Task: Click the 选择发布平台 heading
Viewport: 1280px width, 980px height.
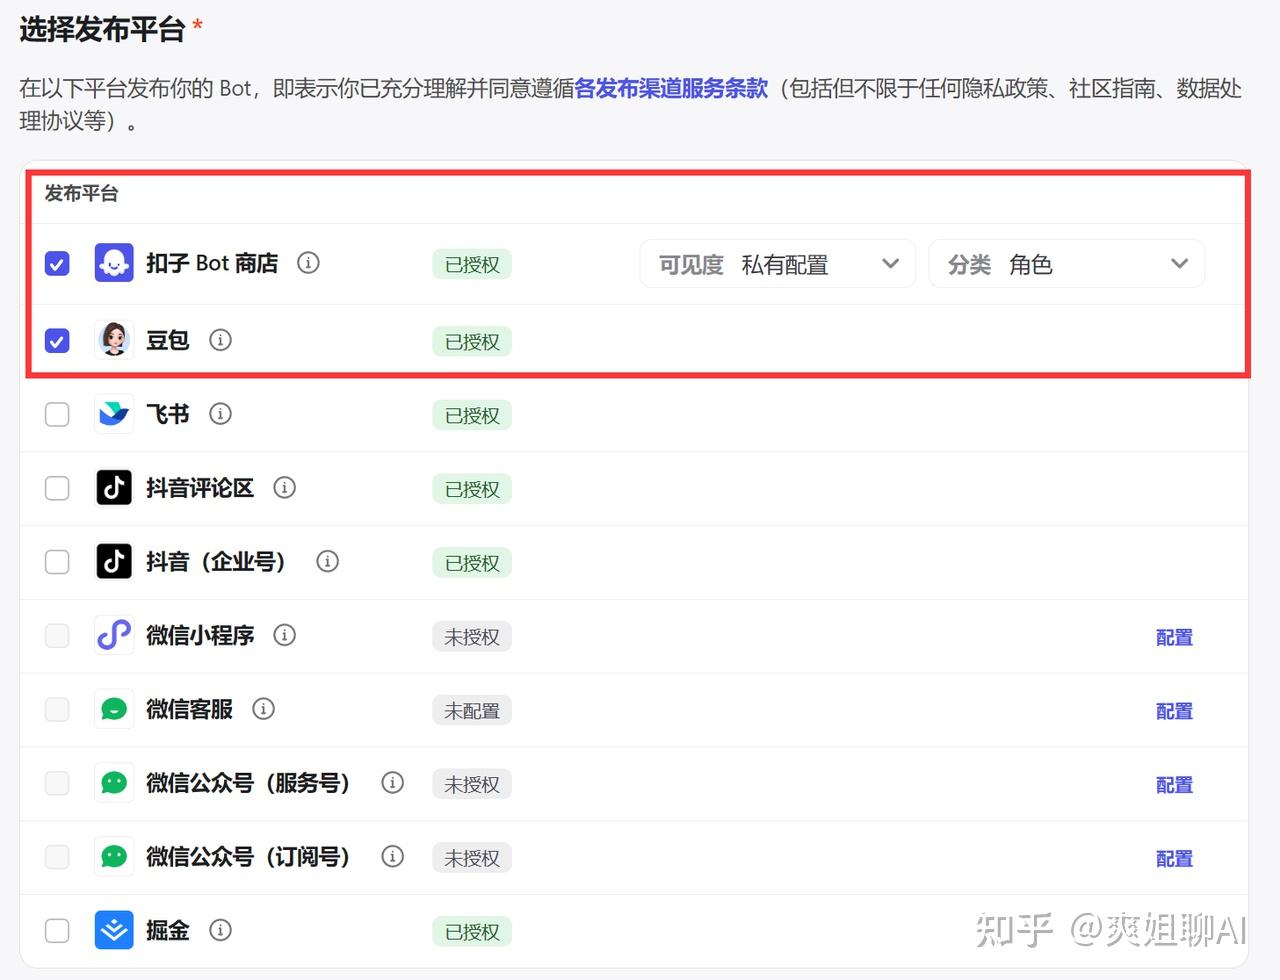Action: [x=103, y=29]
